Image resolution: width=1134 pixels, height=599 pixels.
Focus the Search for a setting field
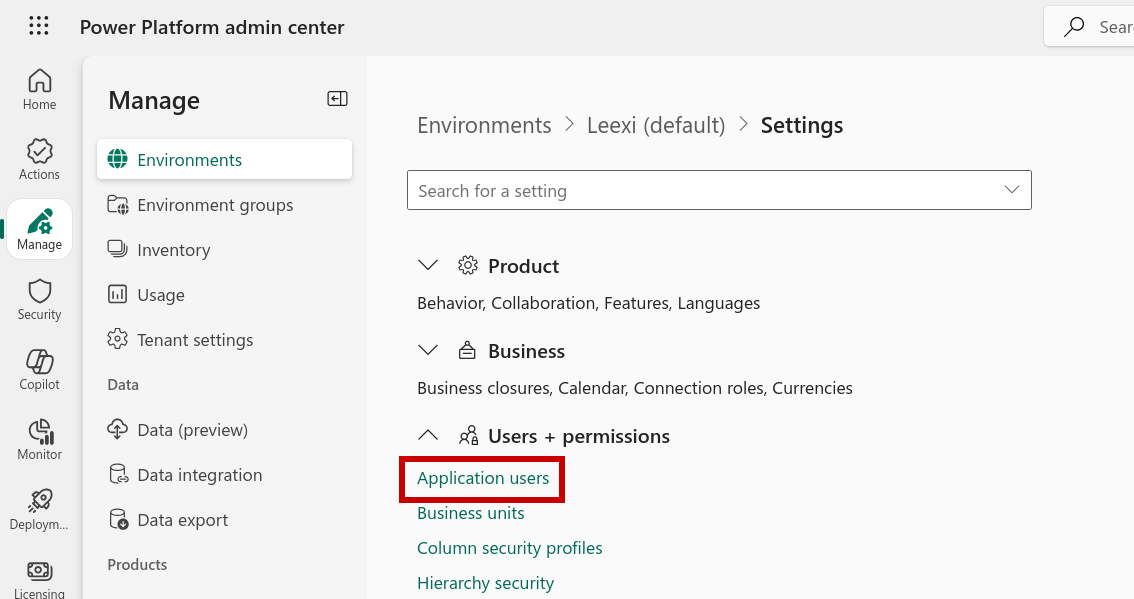(719, 190)
